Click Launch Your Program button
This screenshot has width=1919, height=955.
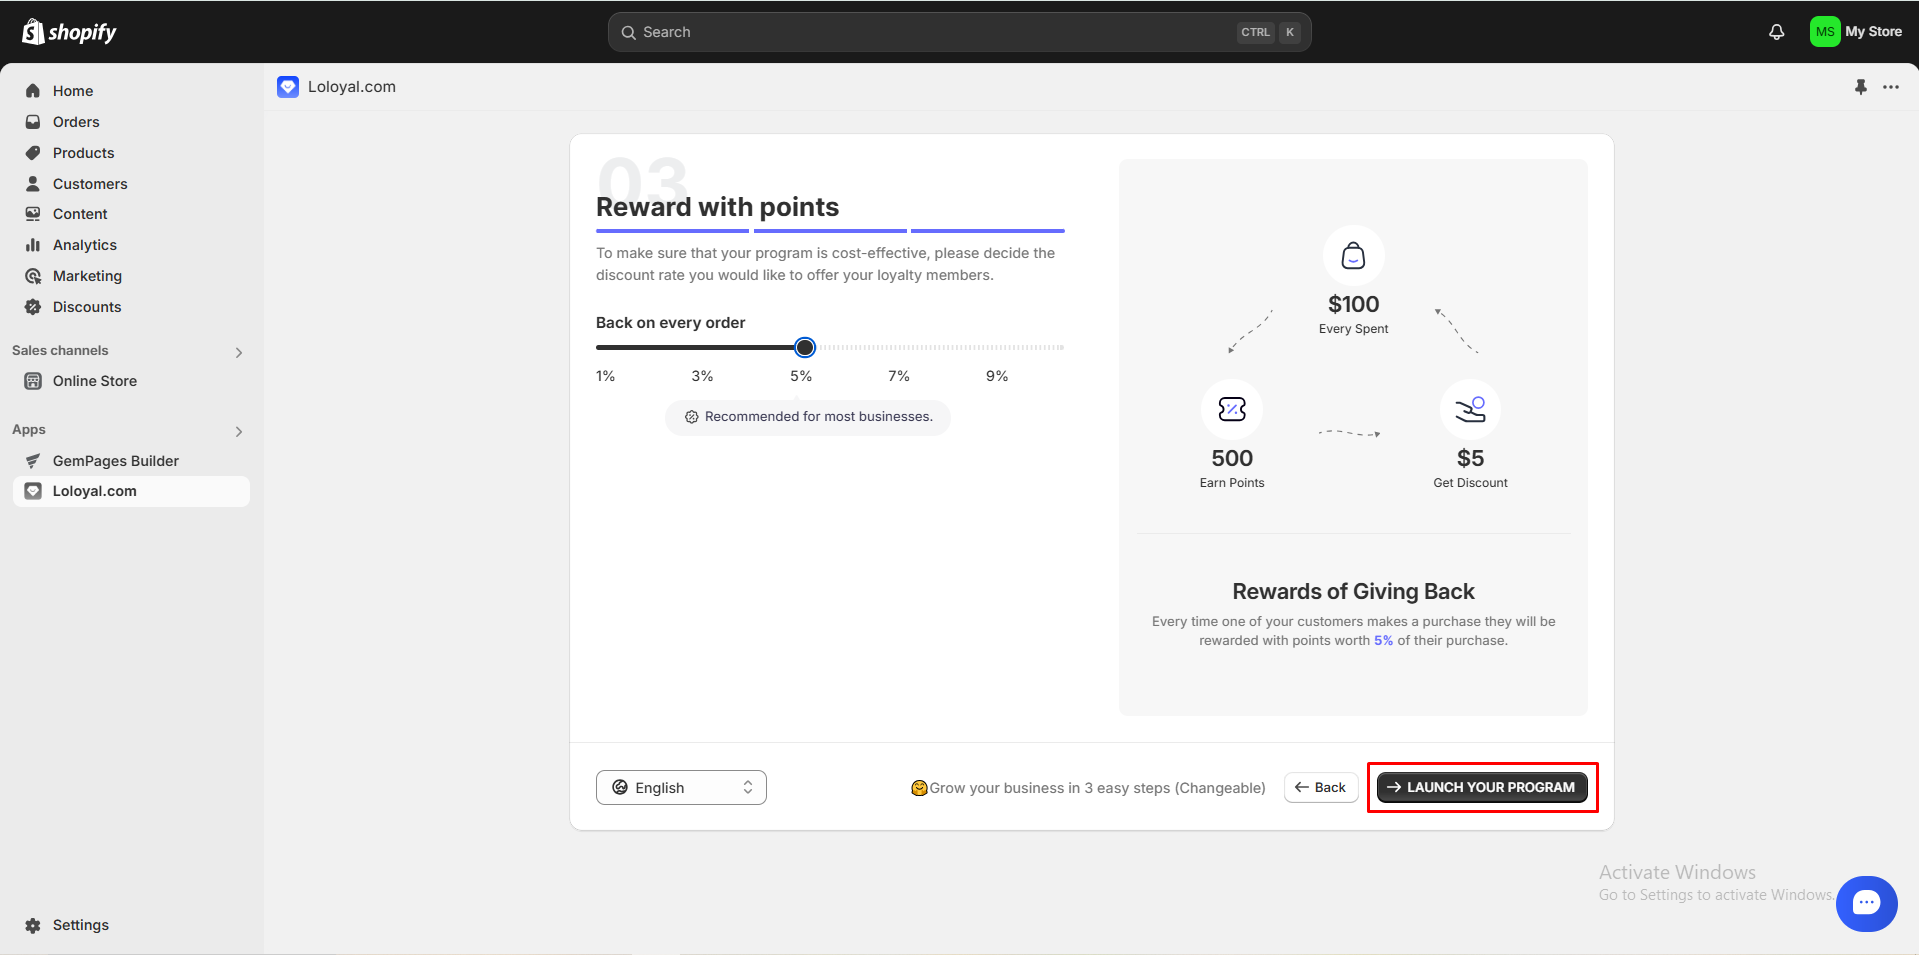coord(1481,788)
